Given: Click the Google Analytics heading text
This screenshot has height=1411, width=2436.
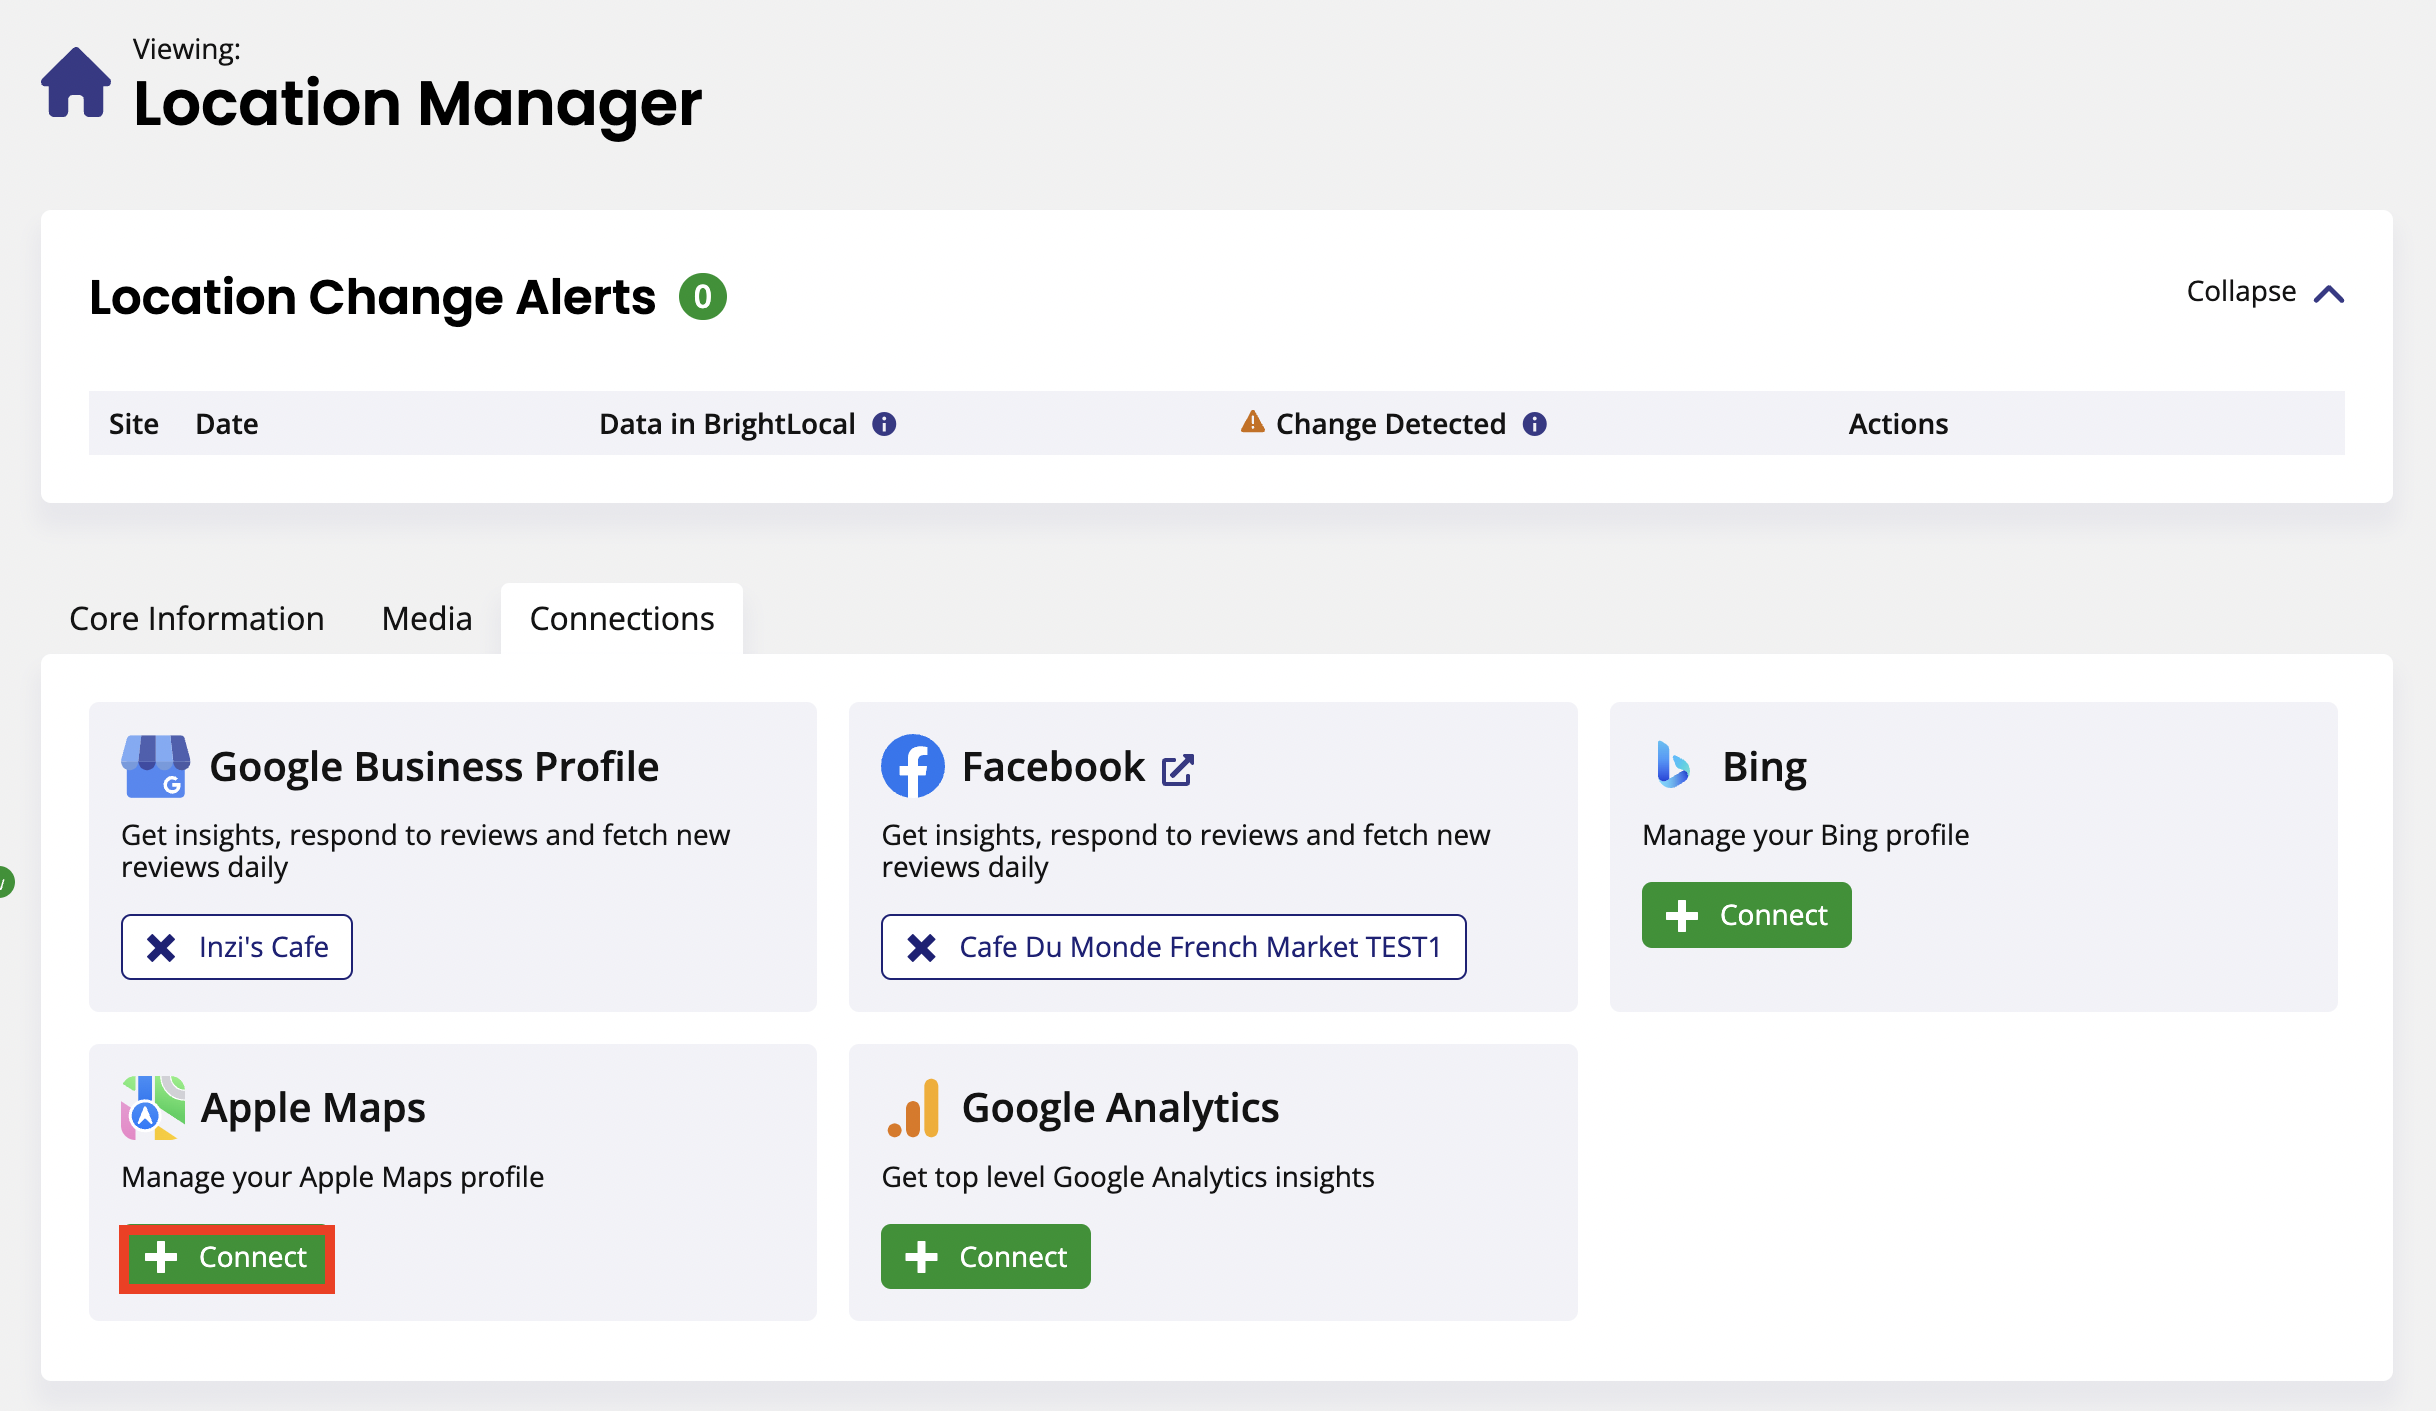Looking at the screenshot, I should [1120, 1108].
